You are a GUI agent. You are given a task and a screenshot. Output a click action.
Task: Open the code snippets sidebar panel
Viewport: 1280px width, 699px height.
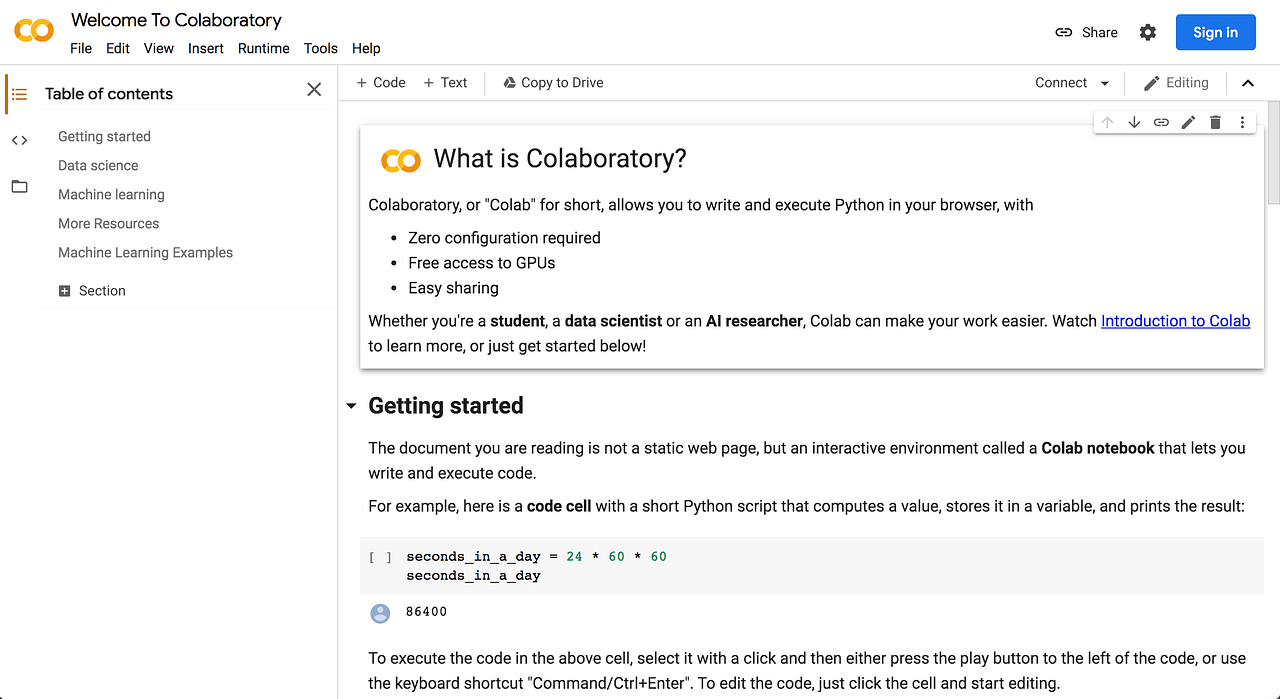click(x=18, y=140)
